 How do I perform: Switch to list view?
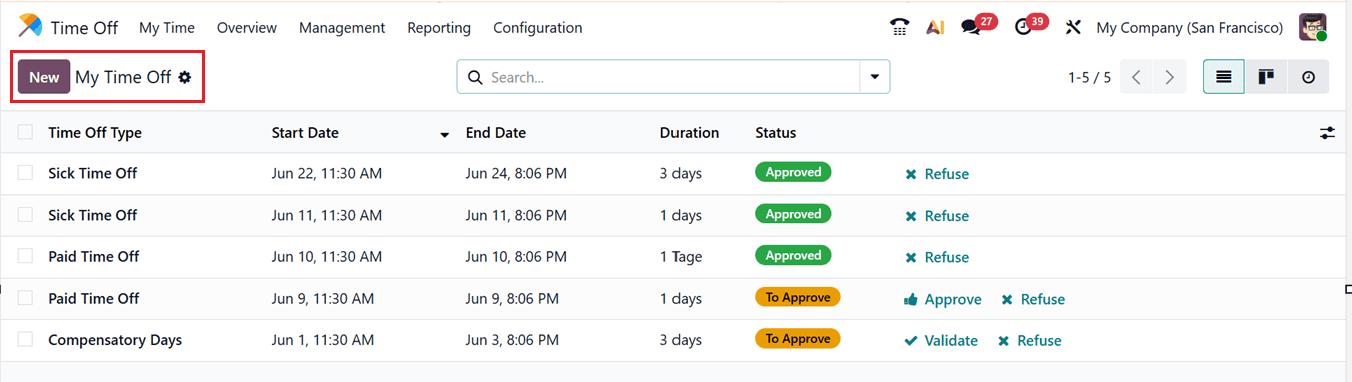pos(1223,77)
